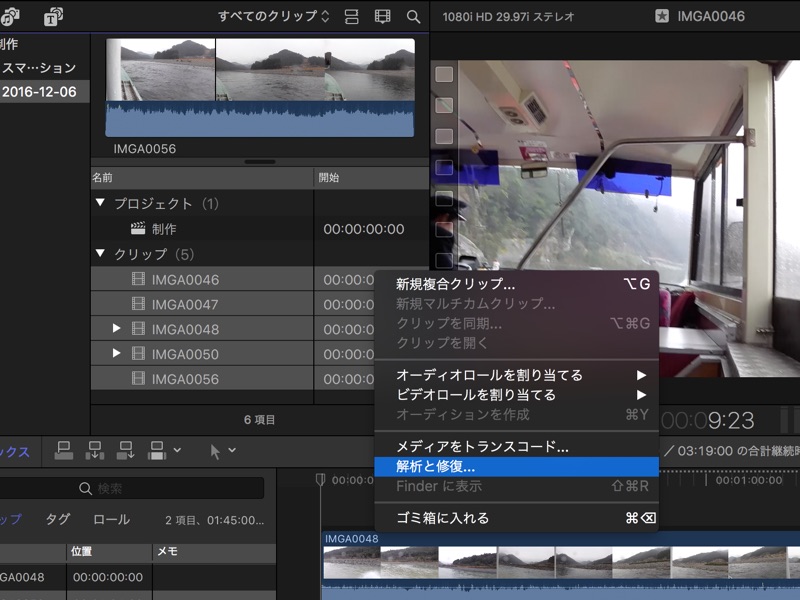Insert selected clip into the storyline
800x600 pixels.
tap(96, 450)
